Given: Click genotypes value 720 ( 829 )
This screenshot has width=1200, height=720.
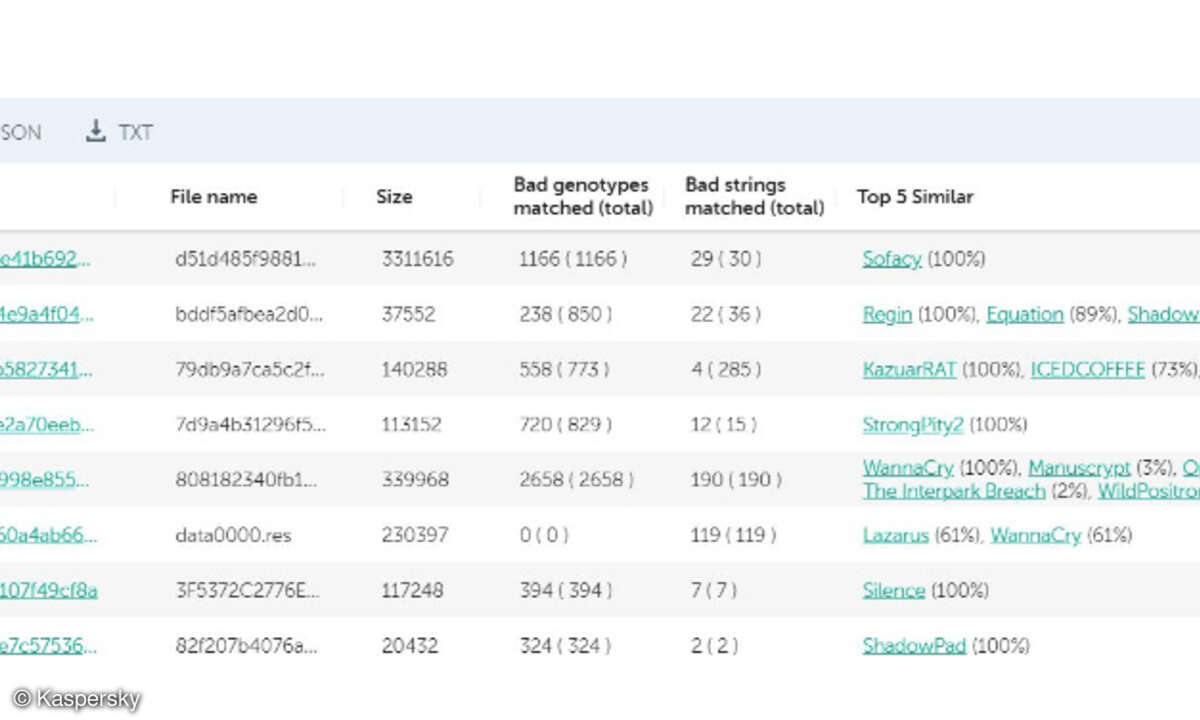Looking at the screenshot, I should coord(565,425).
